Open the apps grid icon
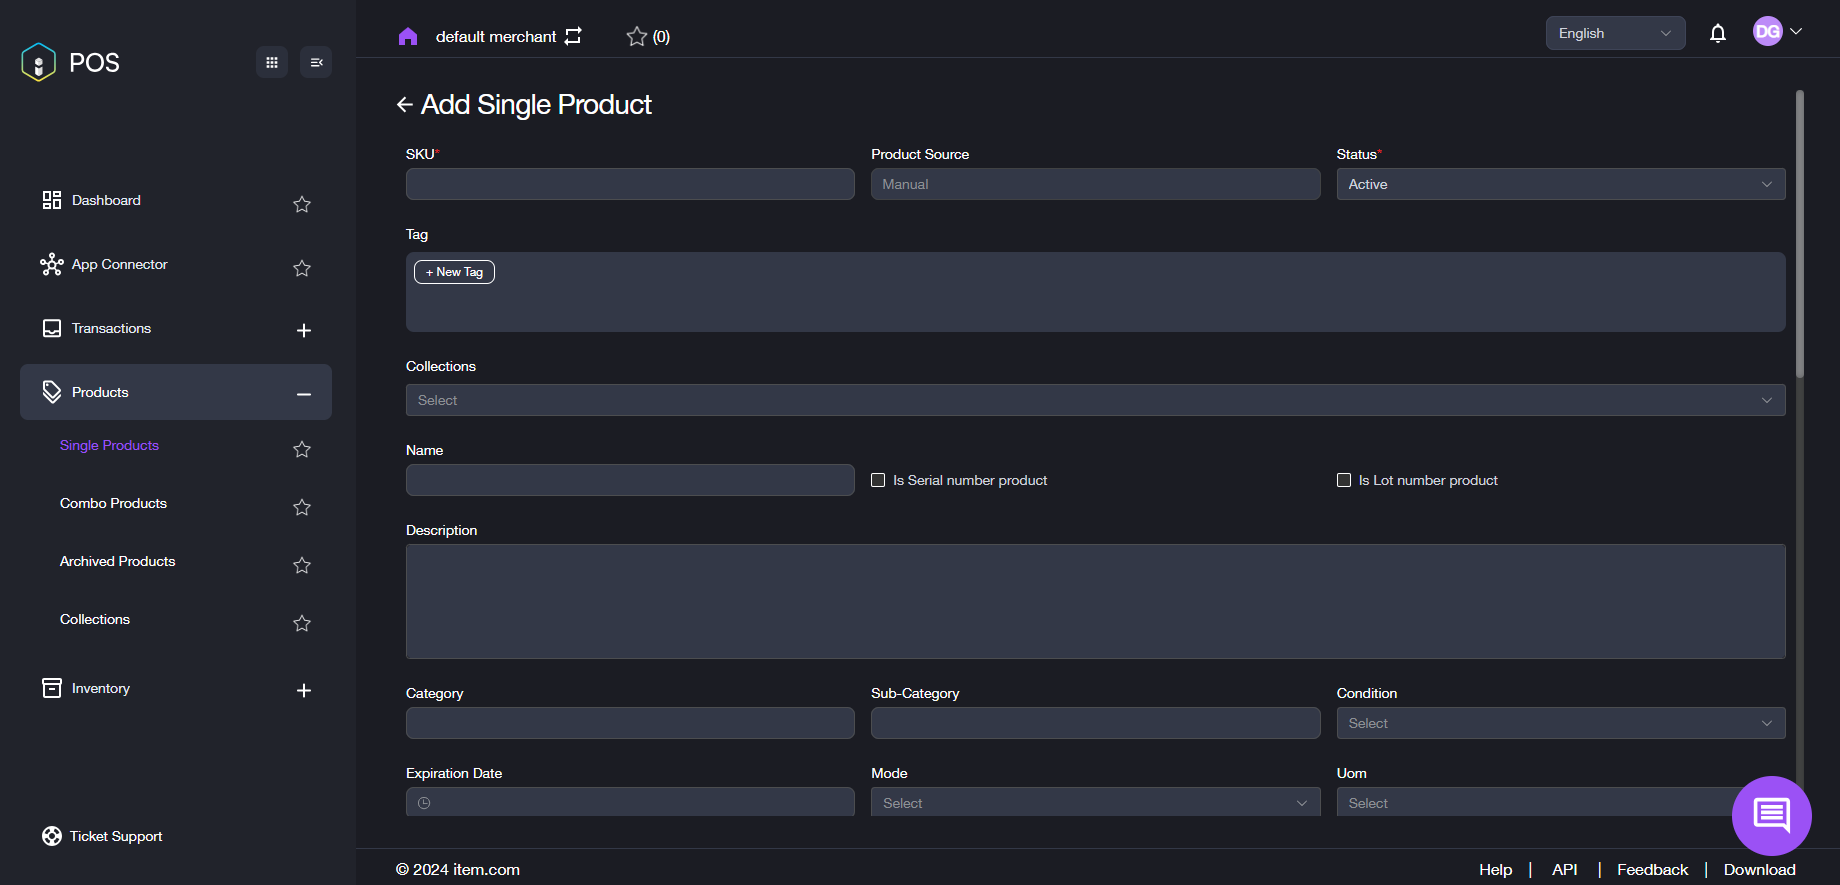The image size is (1840, 885). coord(272,62)
